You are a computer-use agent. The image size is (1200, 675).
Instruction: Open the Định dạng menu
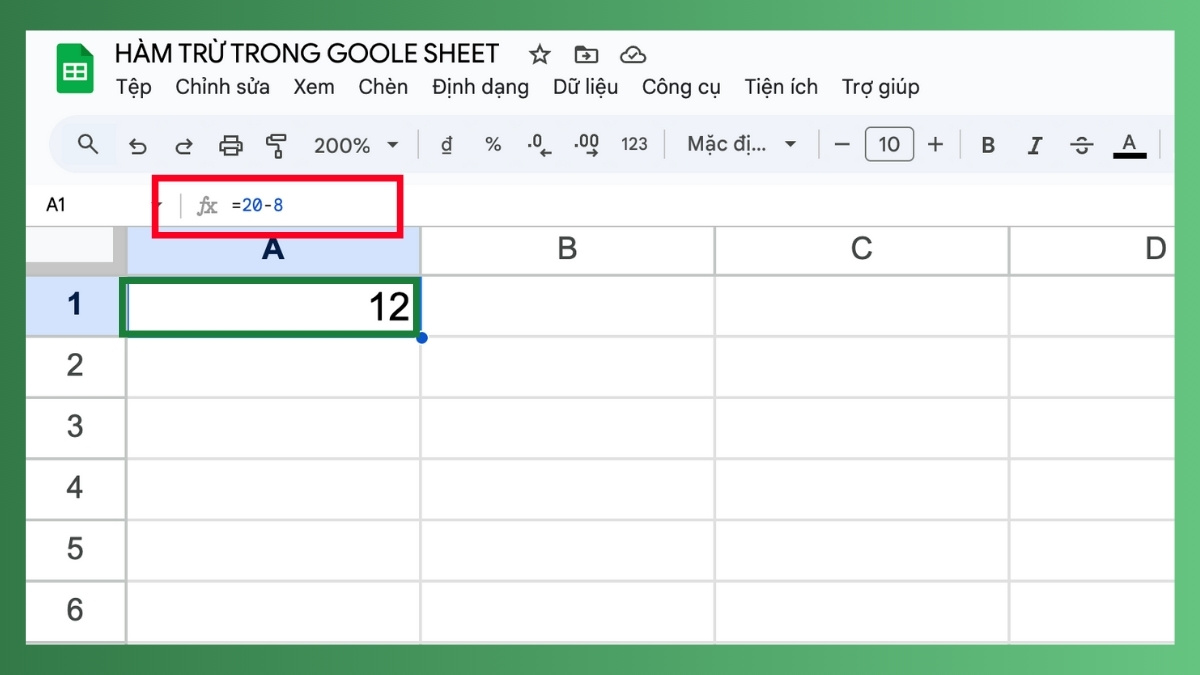(480, 87)
